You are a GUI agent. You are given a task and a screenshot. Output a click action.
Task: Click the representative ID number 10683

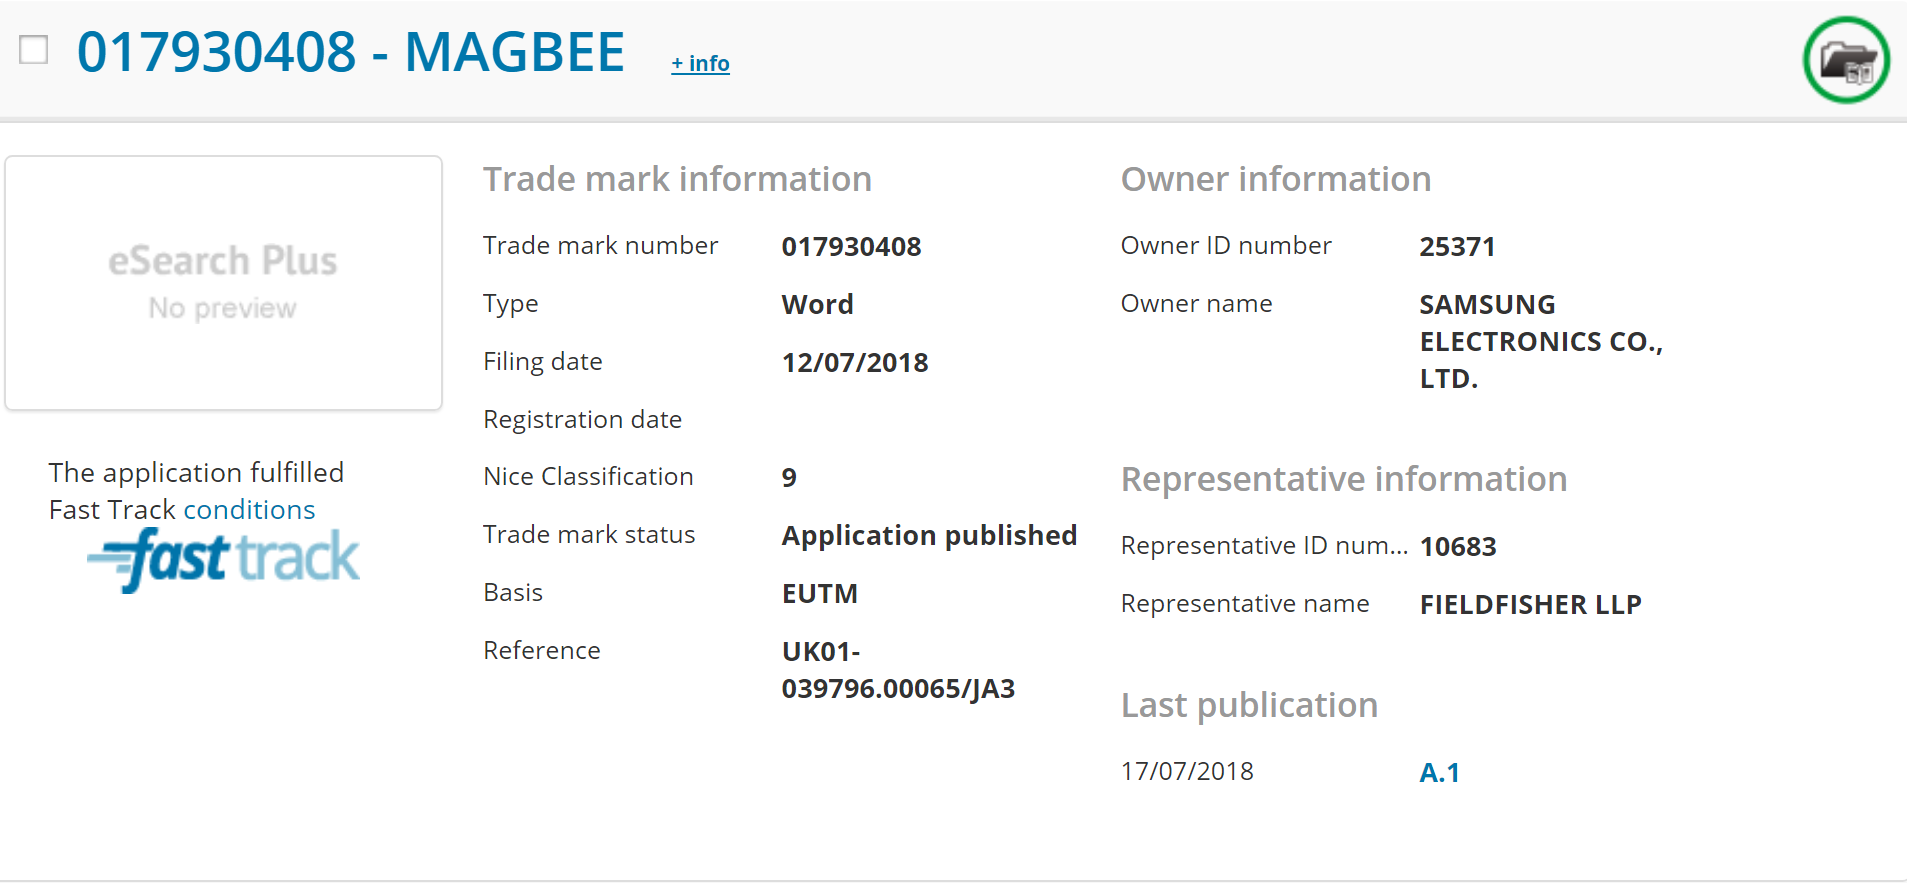pyautogui.click(x=1458, y=547)
